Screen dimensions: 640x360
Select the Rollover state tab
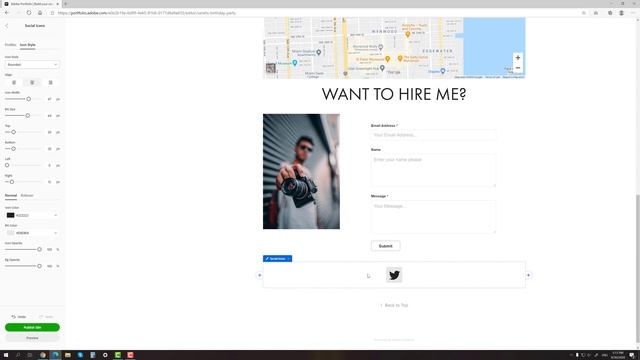pos(27,196)
